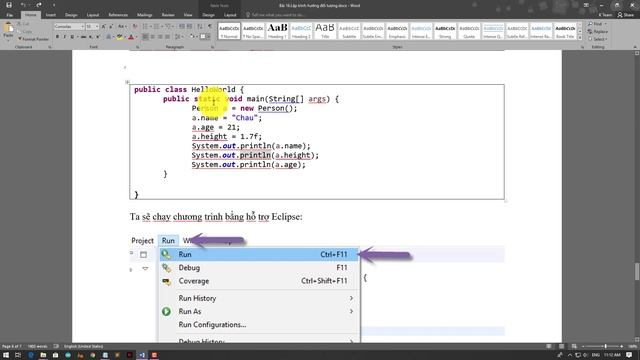Apply the Title style
This screenshot has height=360, width=640.
pyautogui.click(x=325, y=31)
